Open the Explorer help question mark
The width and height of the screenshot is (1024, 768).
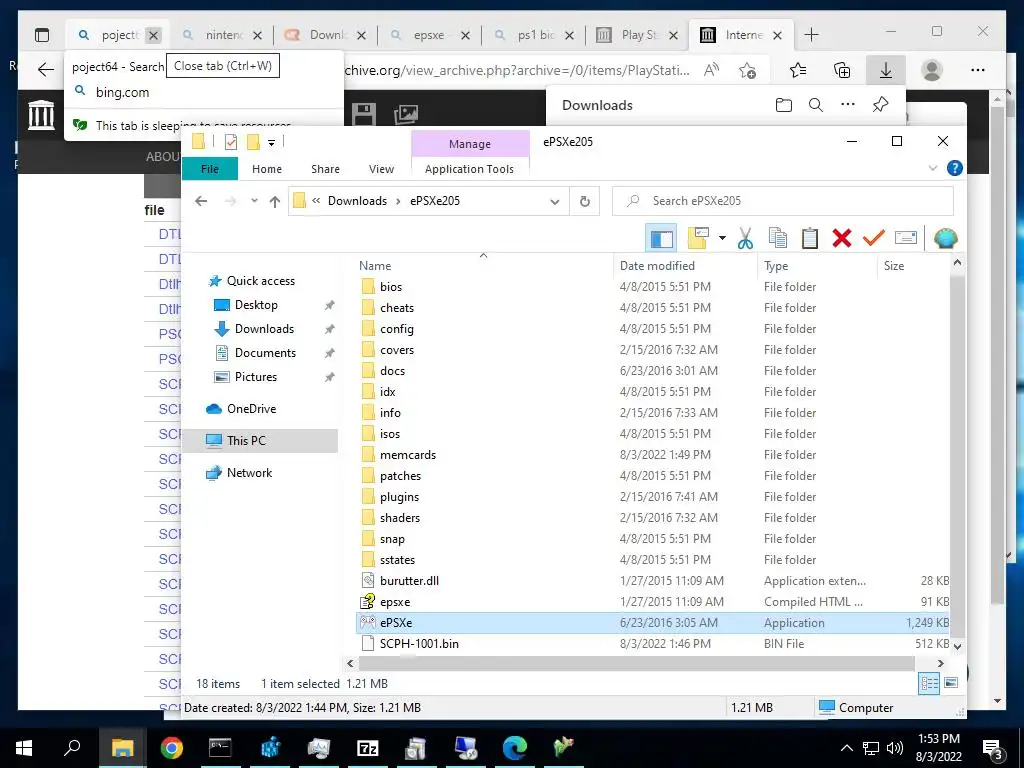tap(954, 168)
